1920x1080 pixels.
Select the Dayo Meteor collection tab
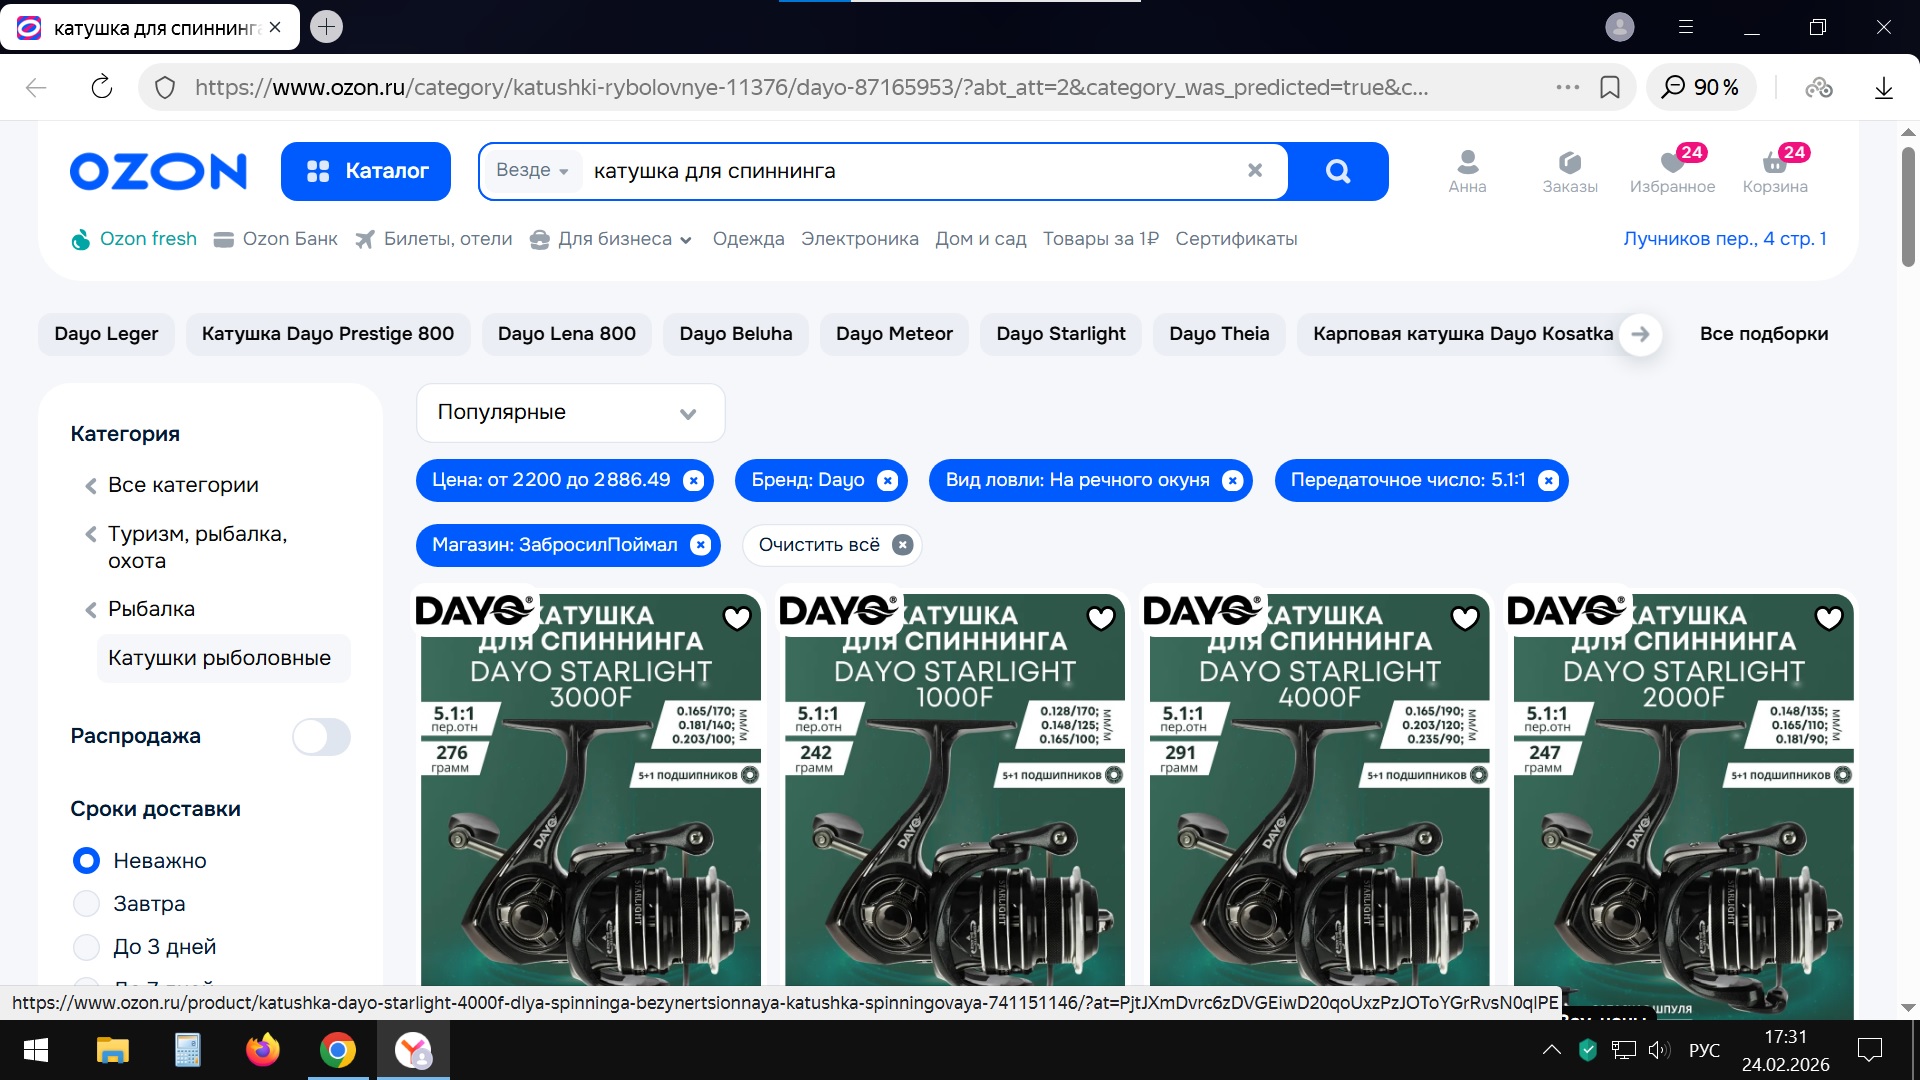point(894,334)
